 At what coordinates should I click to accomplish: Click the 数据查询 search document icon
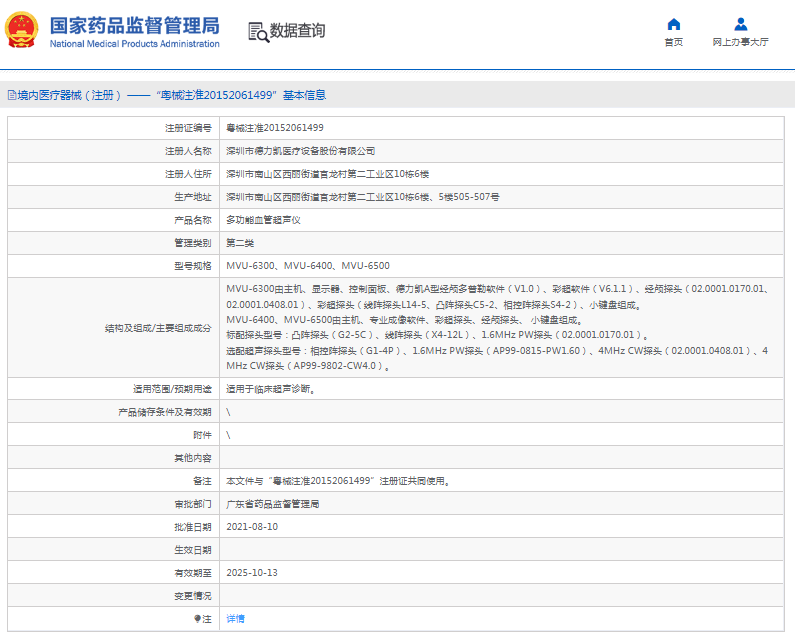click(x=259, y=32)
